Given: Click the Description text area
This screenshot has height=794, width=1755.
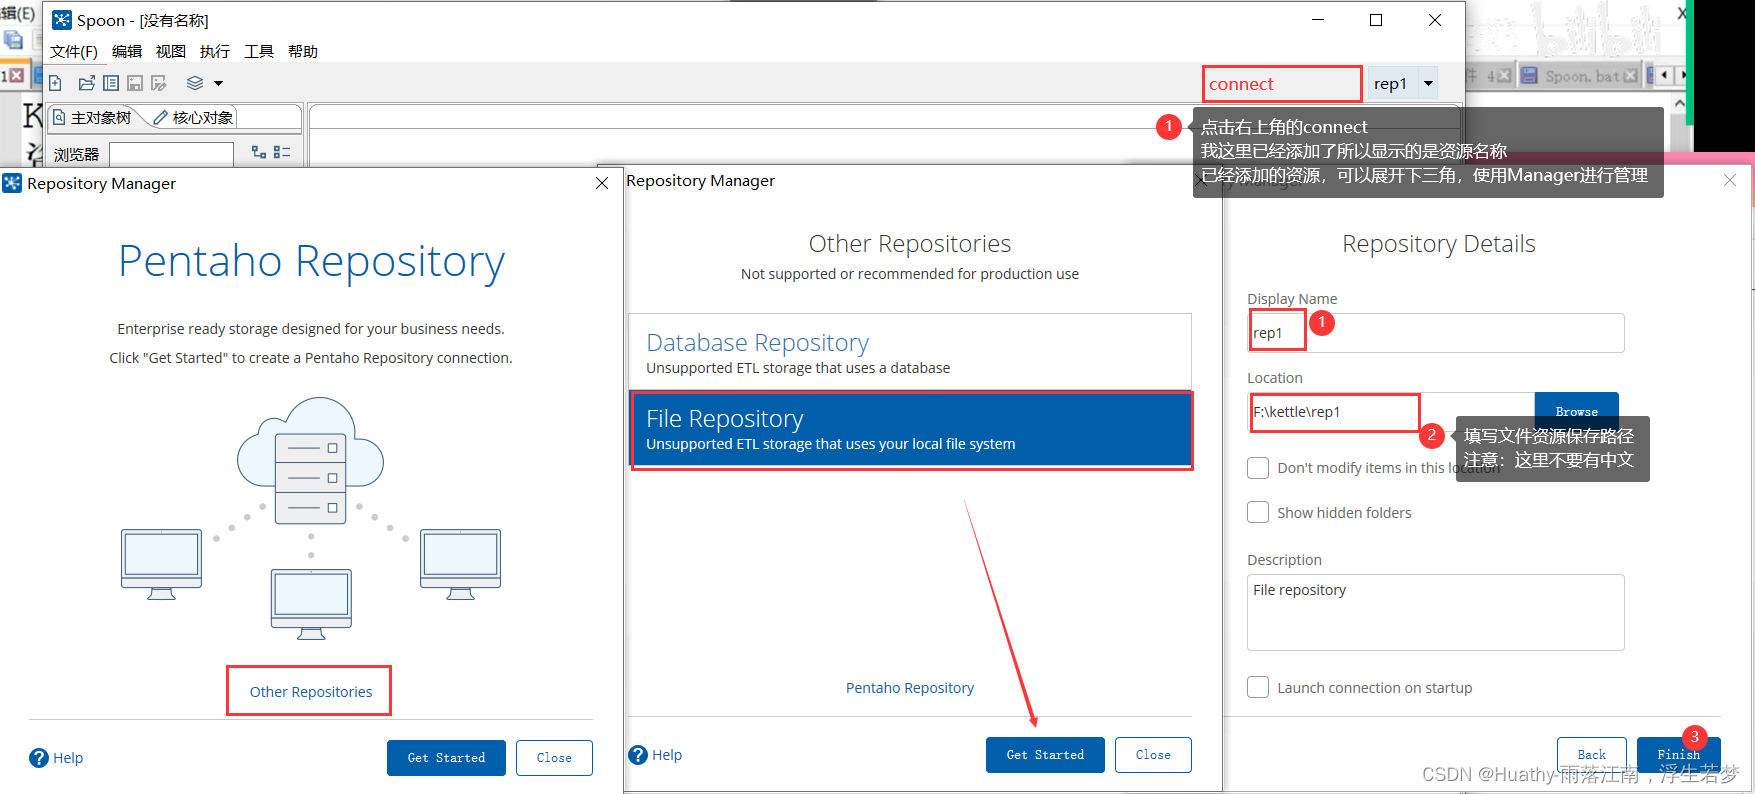Looking at the screenshot, I should click(1436, 612).
